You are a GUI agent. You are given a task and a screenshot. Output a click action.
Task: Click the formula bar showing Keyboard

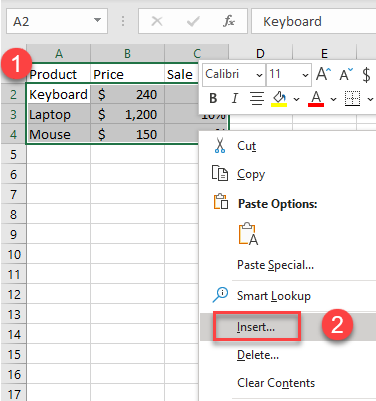click(313, 22)
